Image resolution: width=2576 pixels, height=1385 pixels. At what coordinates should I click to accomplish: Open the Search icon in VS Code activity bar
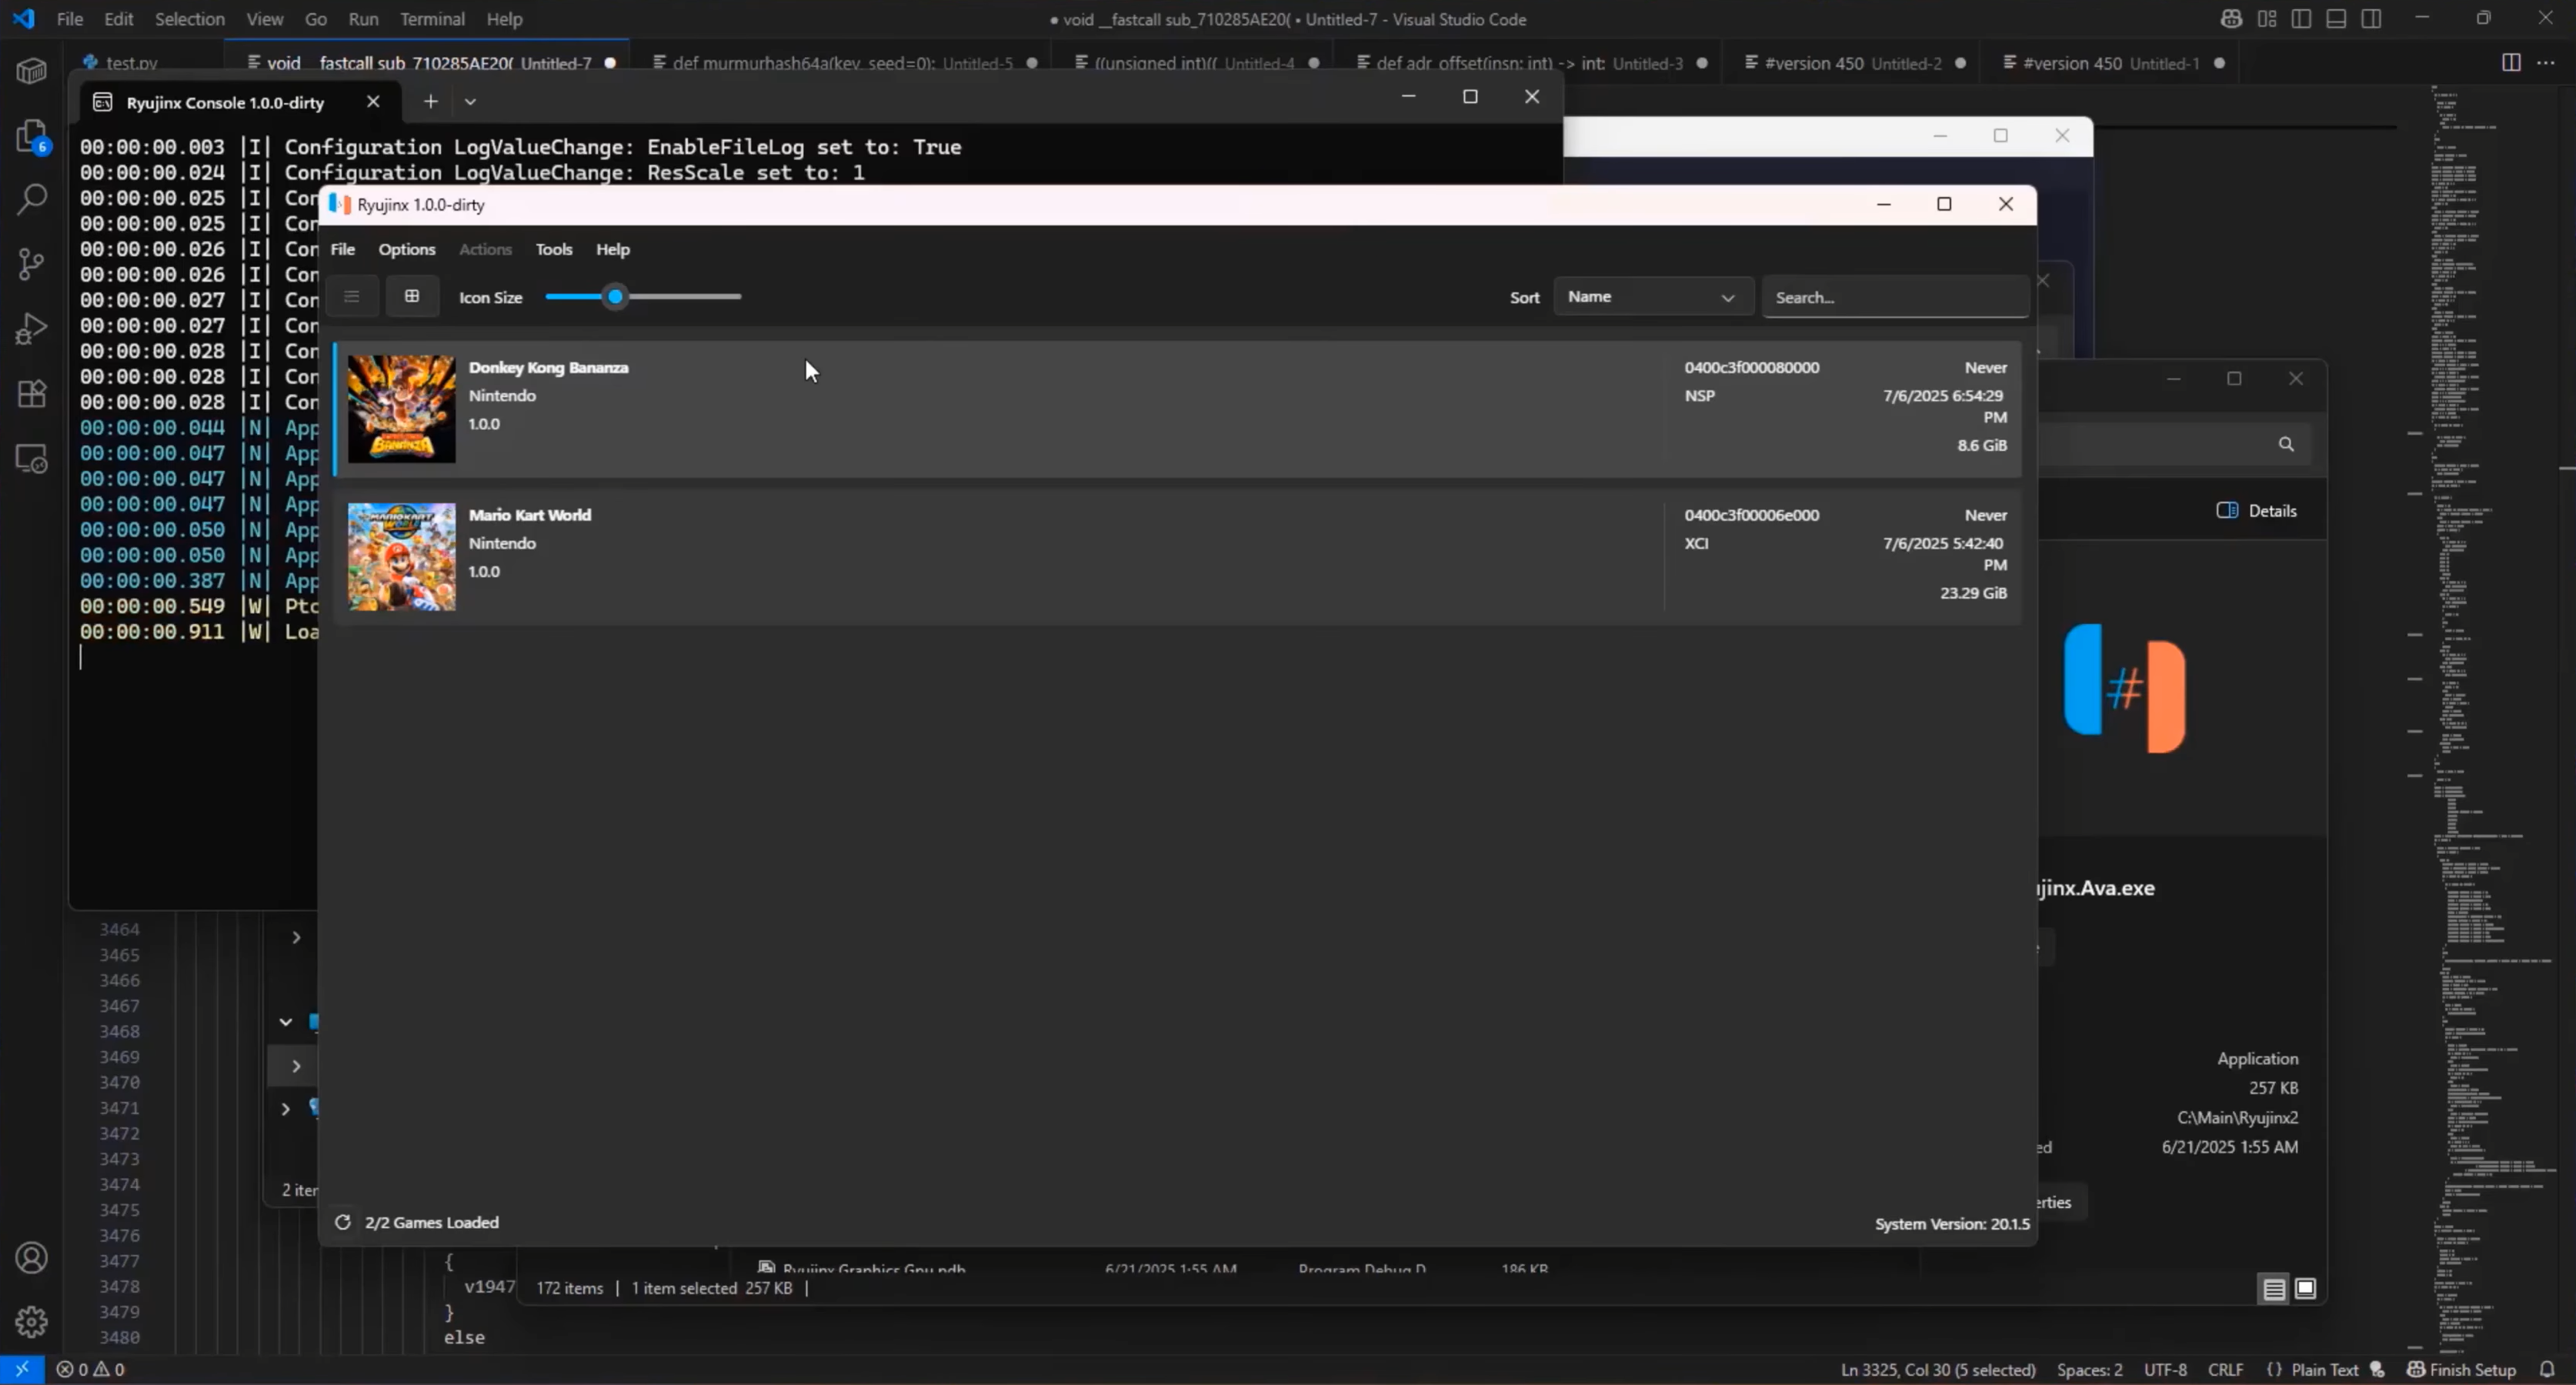pos(32,200)
